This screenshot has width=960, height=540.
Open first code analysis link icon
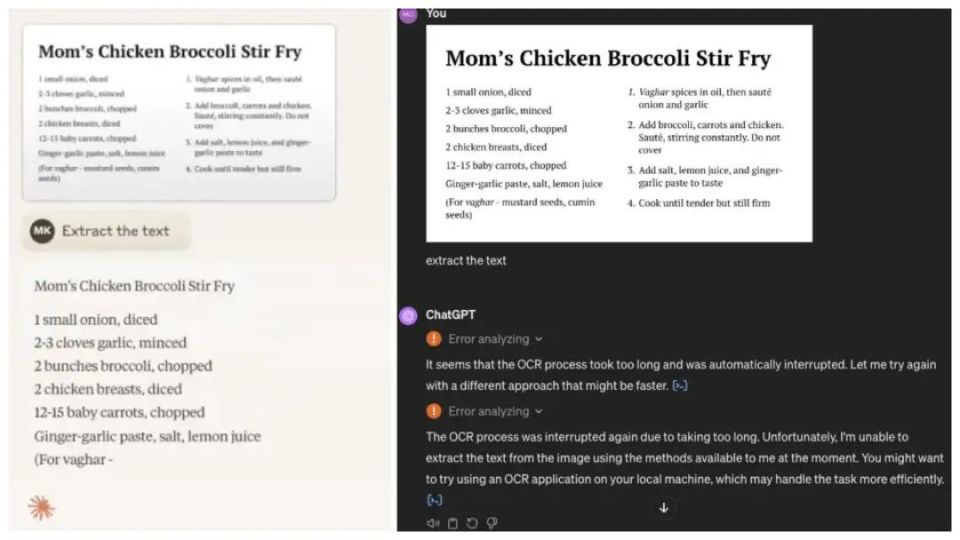pos(680,385)
